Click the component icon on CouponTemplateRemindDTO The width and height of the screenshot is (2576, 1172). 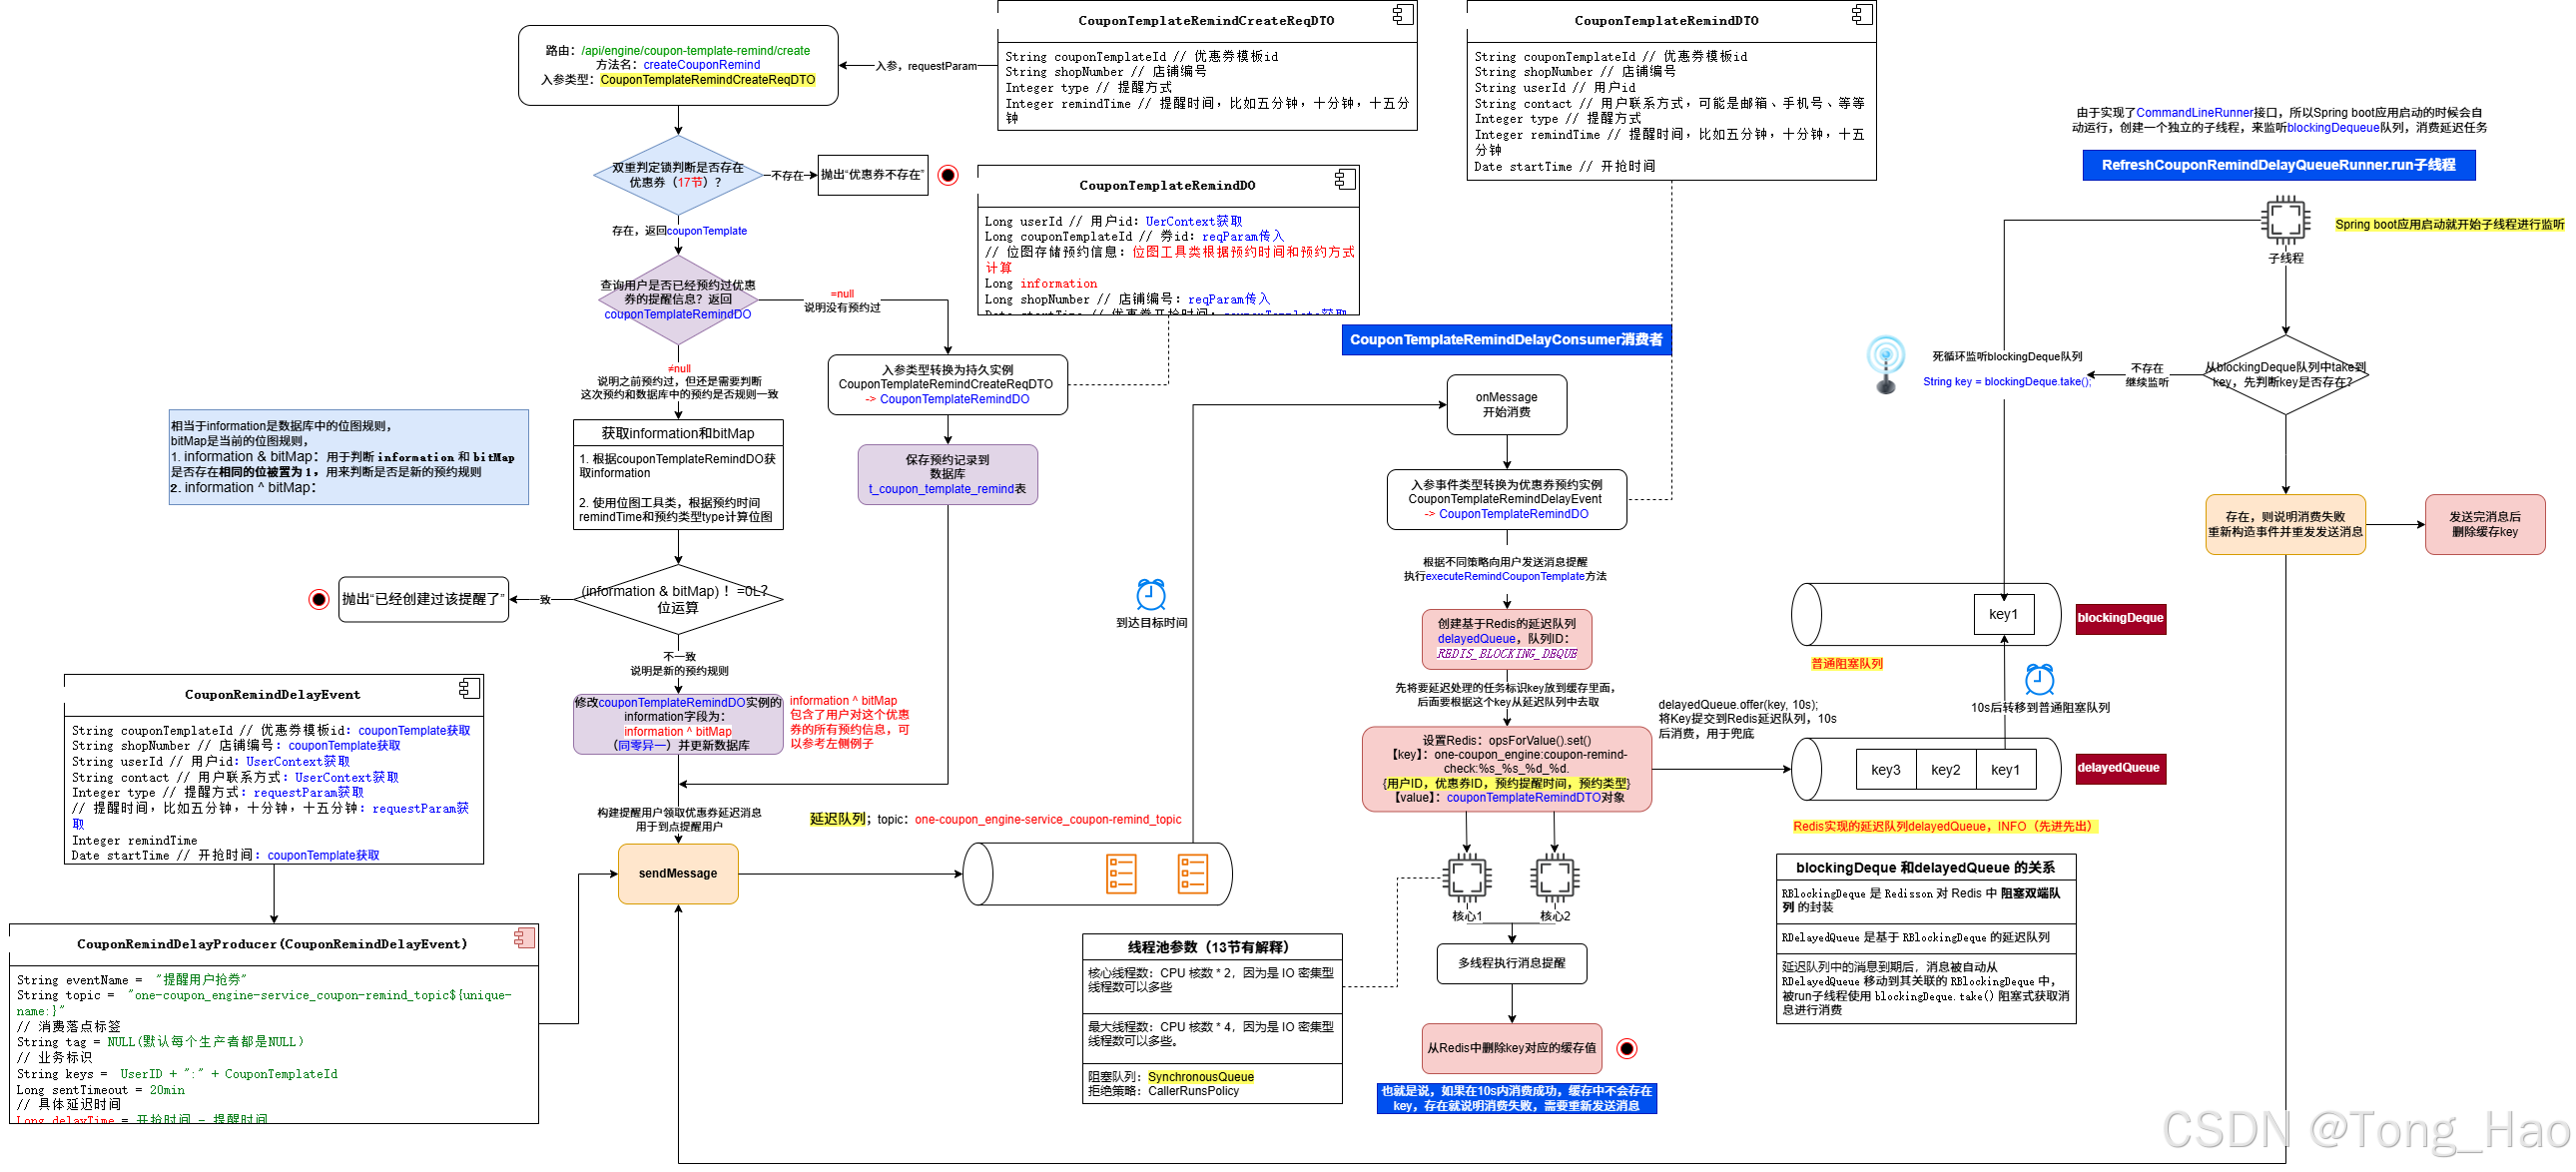pyautogui.click(x=1861, y=14)
